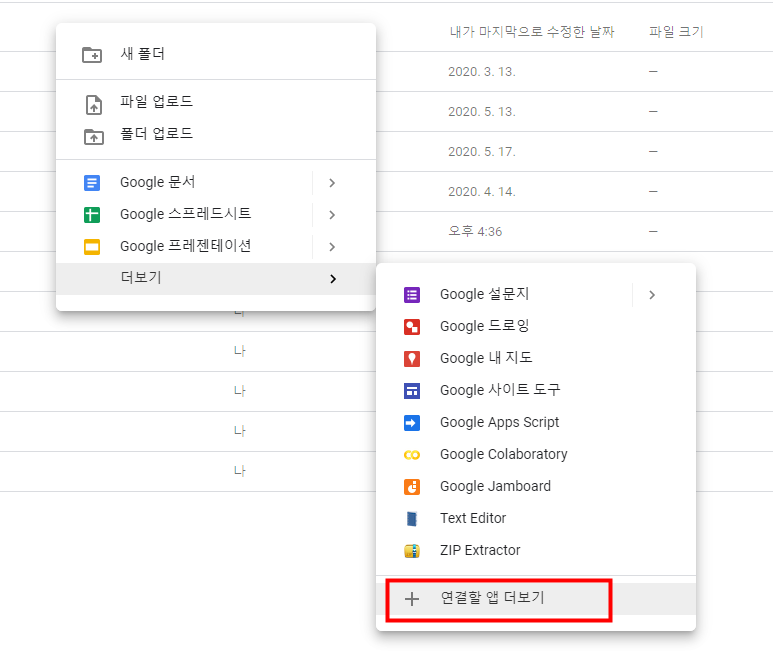Expand the Google 설문지 submenu arrow
The width and height of the screenshot is (773, 663).
pos(652,295)
